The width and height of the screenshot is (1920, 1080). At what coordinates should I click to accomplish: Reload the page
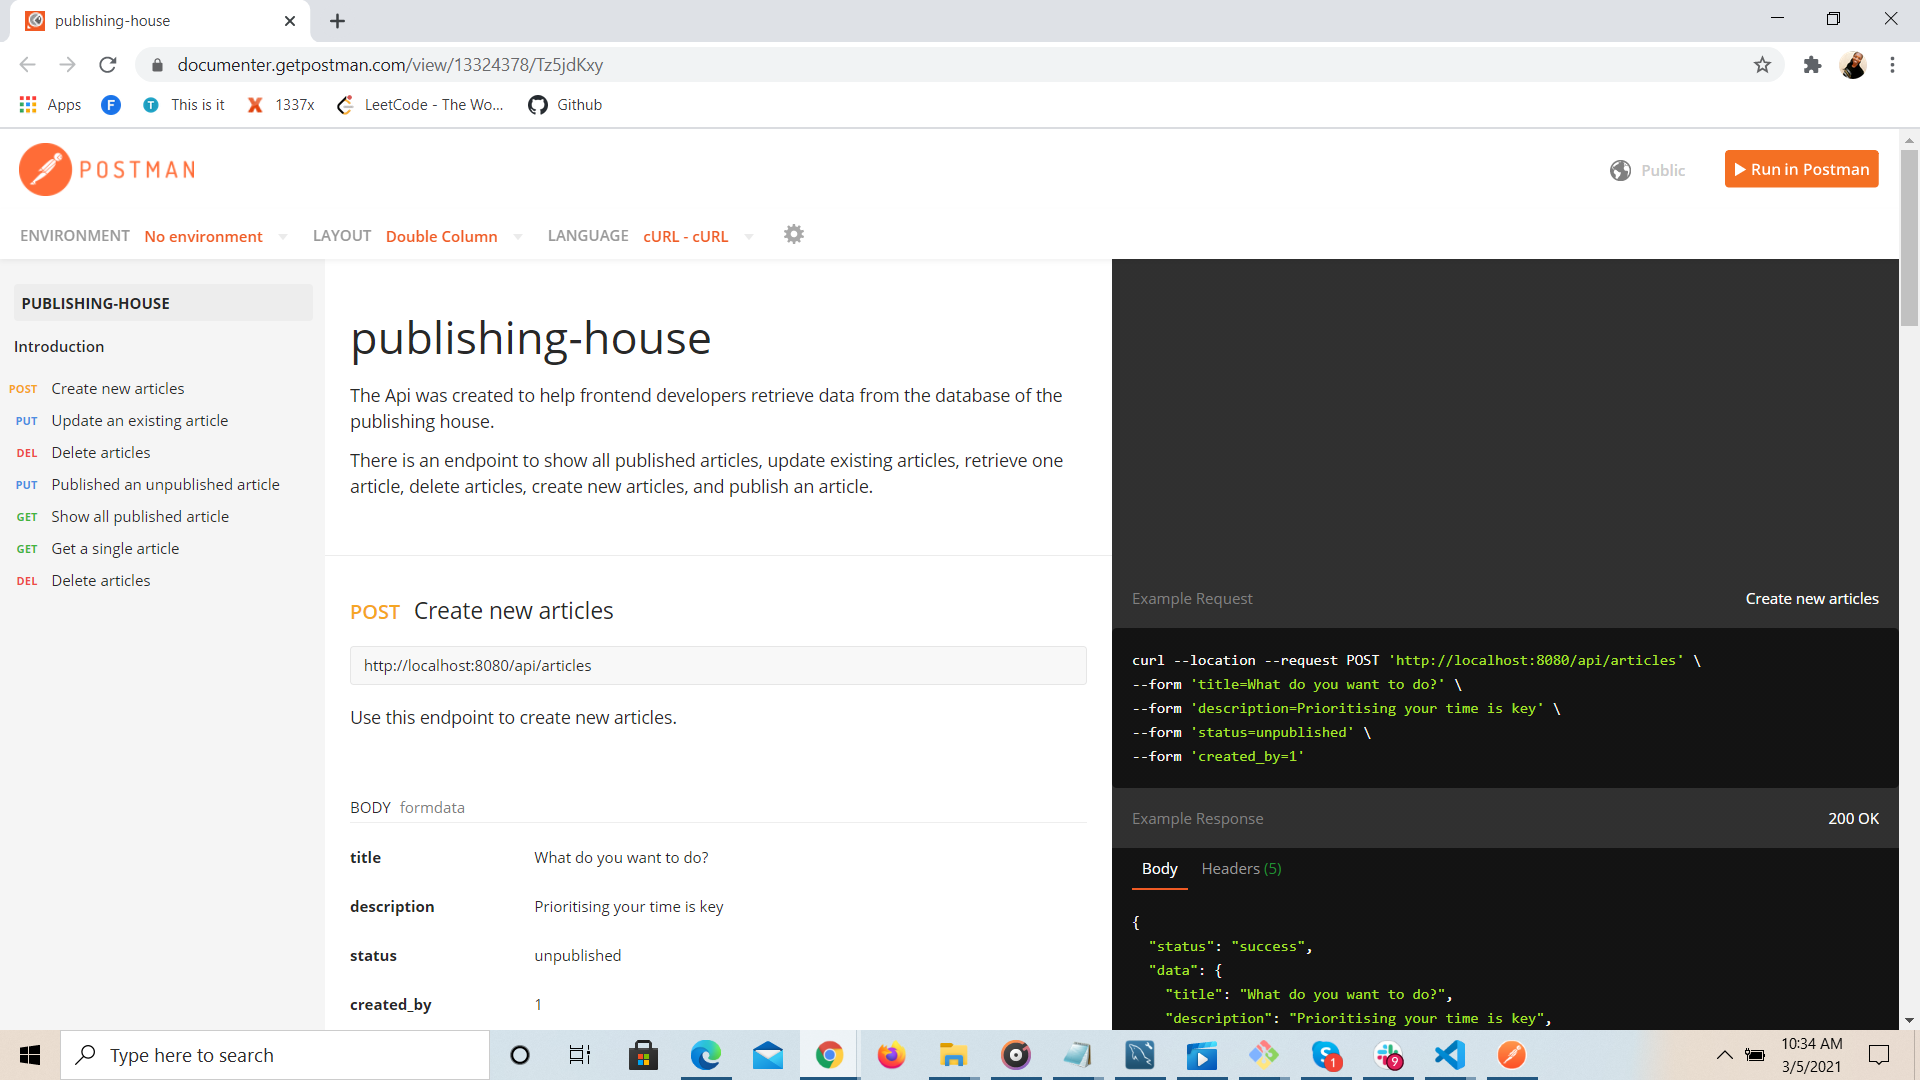pyautogui.click(x=107, y=64)
